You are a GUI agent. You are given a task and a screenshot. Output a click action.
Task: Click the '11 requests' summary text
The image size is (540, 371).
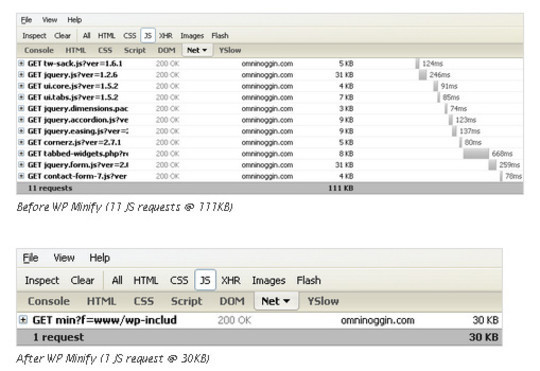(x=50, y=188)
